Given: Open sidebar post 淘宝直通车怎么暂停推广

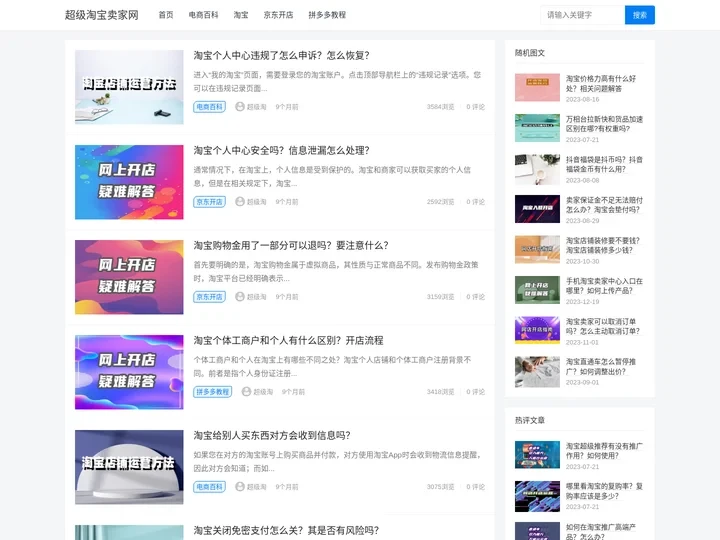Looking at the screenshot, I should pos(601,366).
